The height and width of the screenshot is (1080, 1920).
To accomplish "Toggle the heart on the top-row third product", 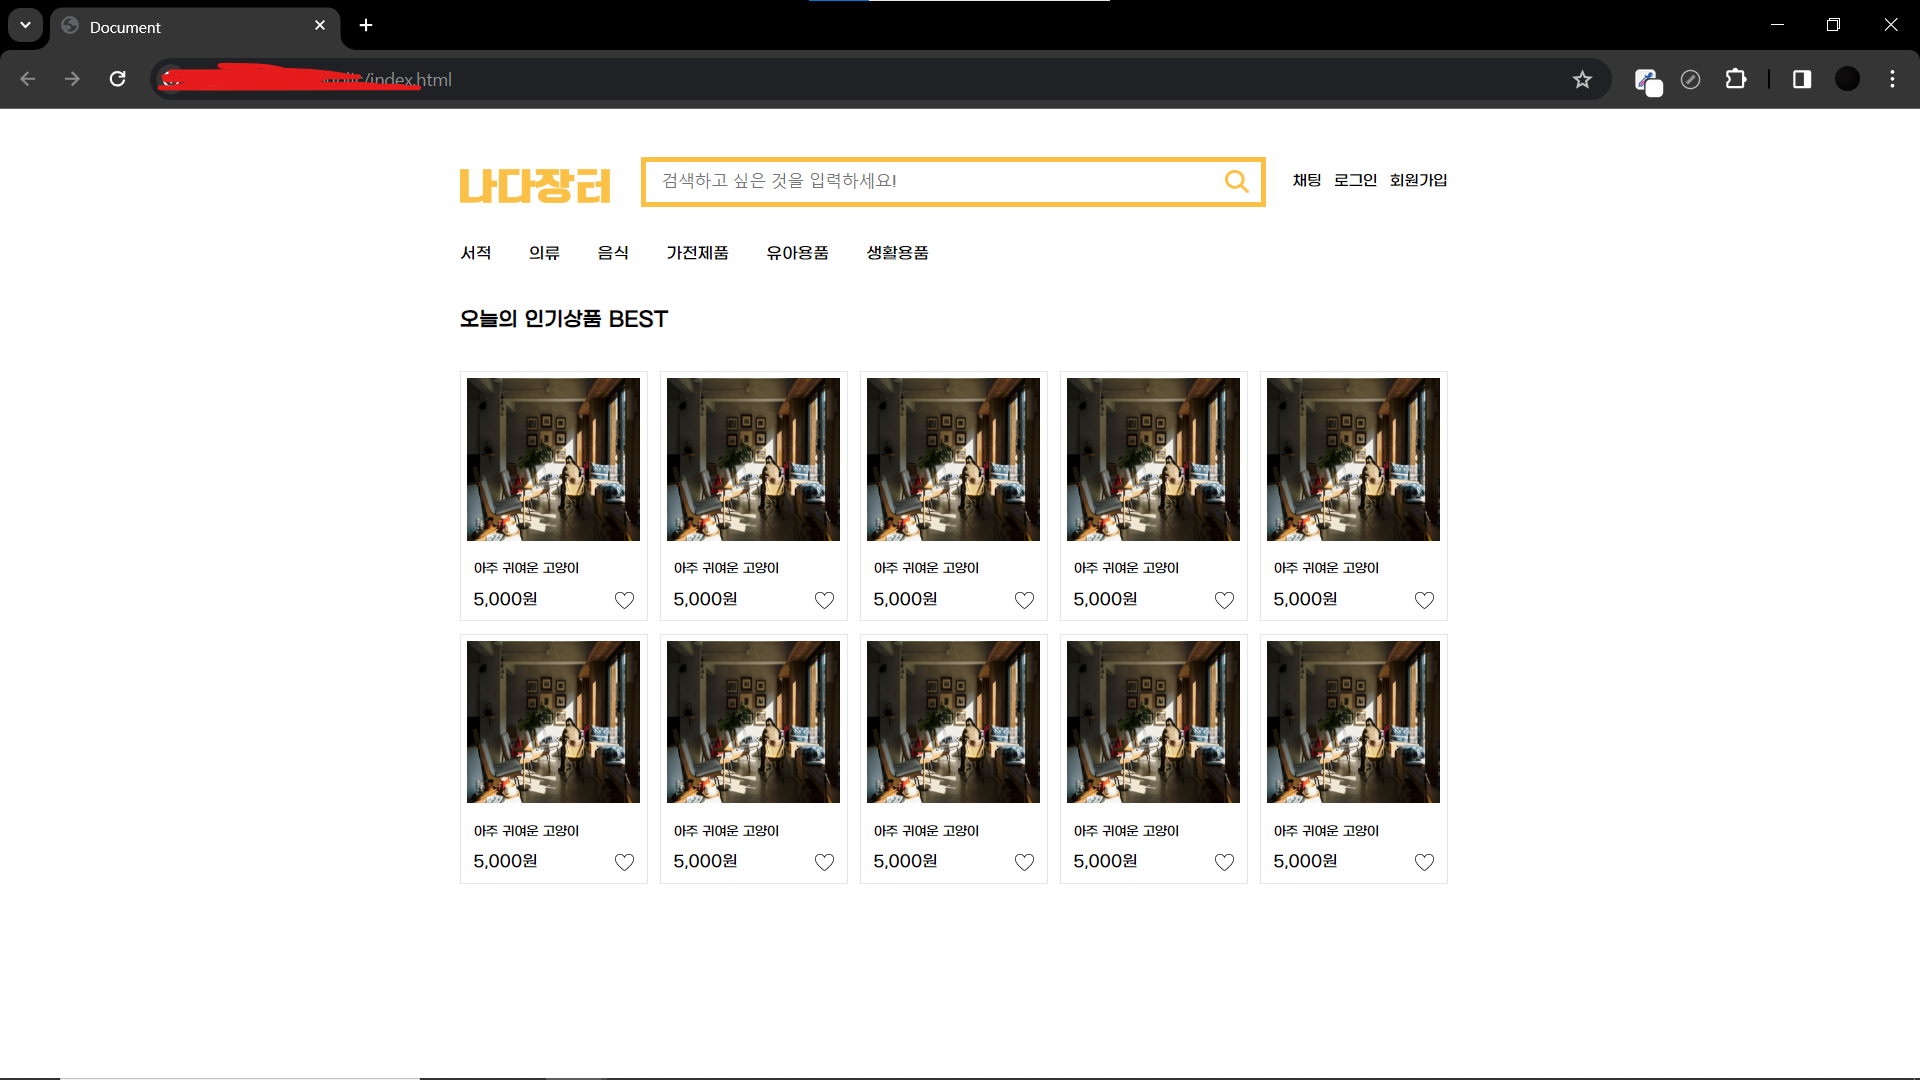I will (x=1024, y=600).
